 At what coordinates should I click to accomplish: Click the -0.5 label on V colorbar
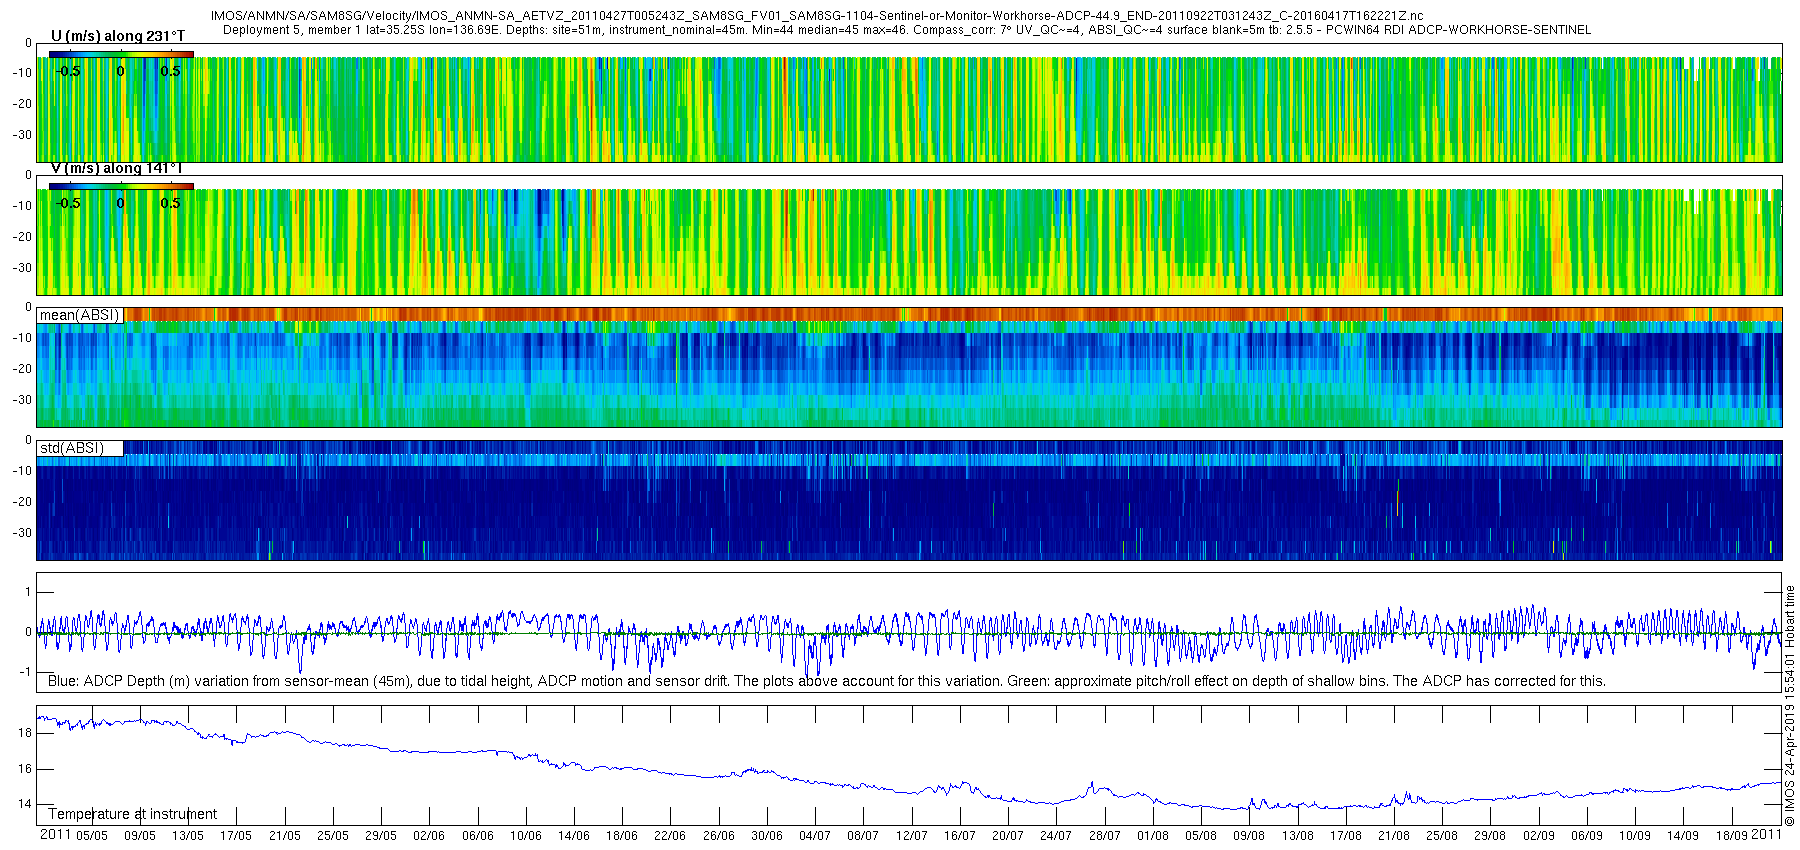tap(68, 203)
